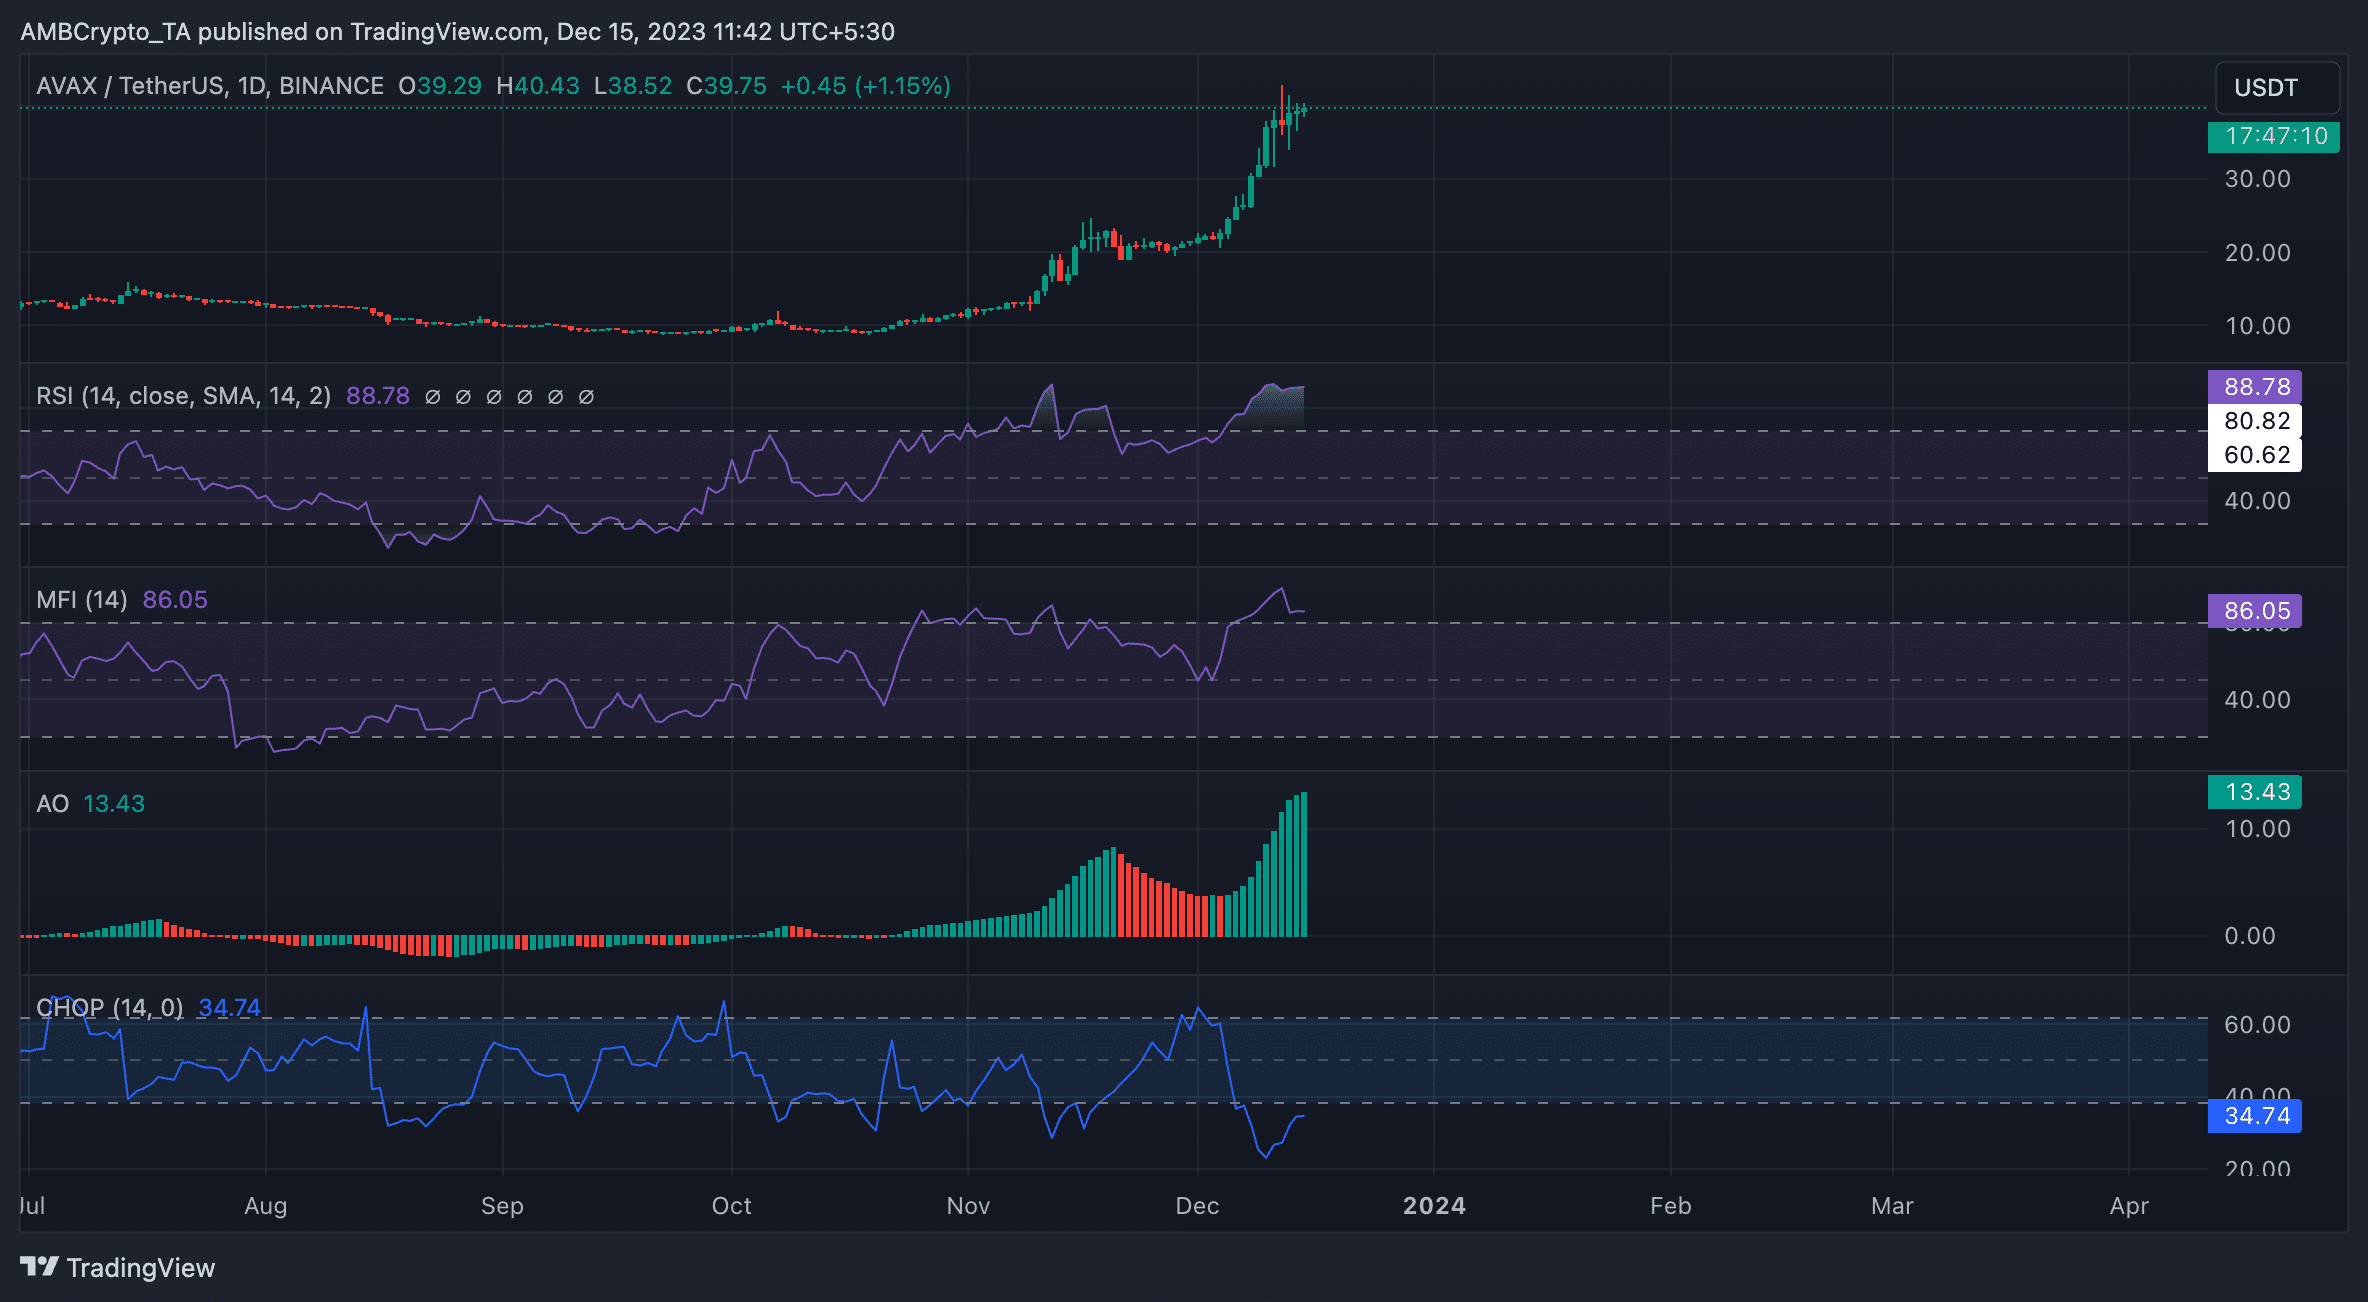The width and height of the screenshot is (2368, 1302).
Task: Click the 17:47:10 countdown price label
Action: click(2273, 136)
